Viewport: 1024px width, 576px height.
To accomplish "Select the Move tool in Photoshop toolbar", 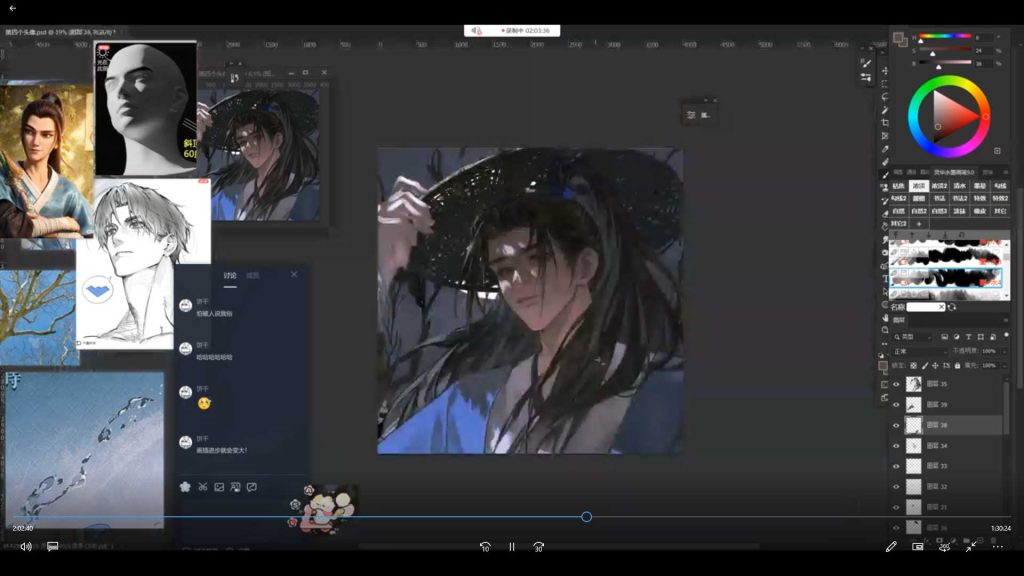I will tap(885, 71).
